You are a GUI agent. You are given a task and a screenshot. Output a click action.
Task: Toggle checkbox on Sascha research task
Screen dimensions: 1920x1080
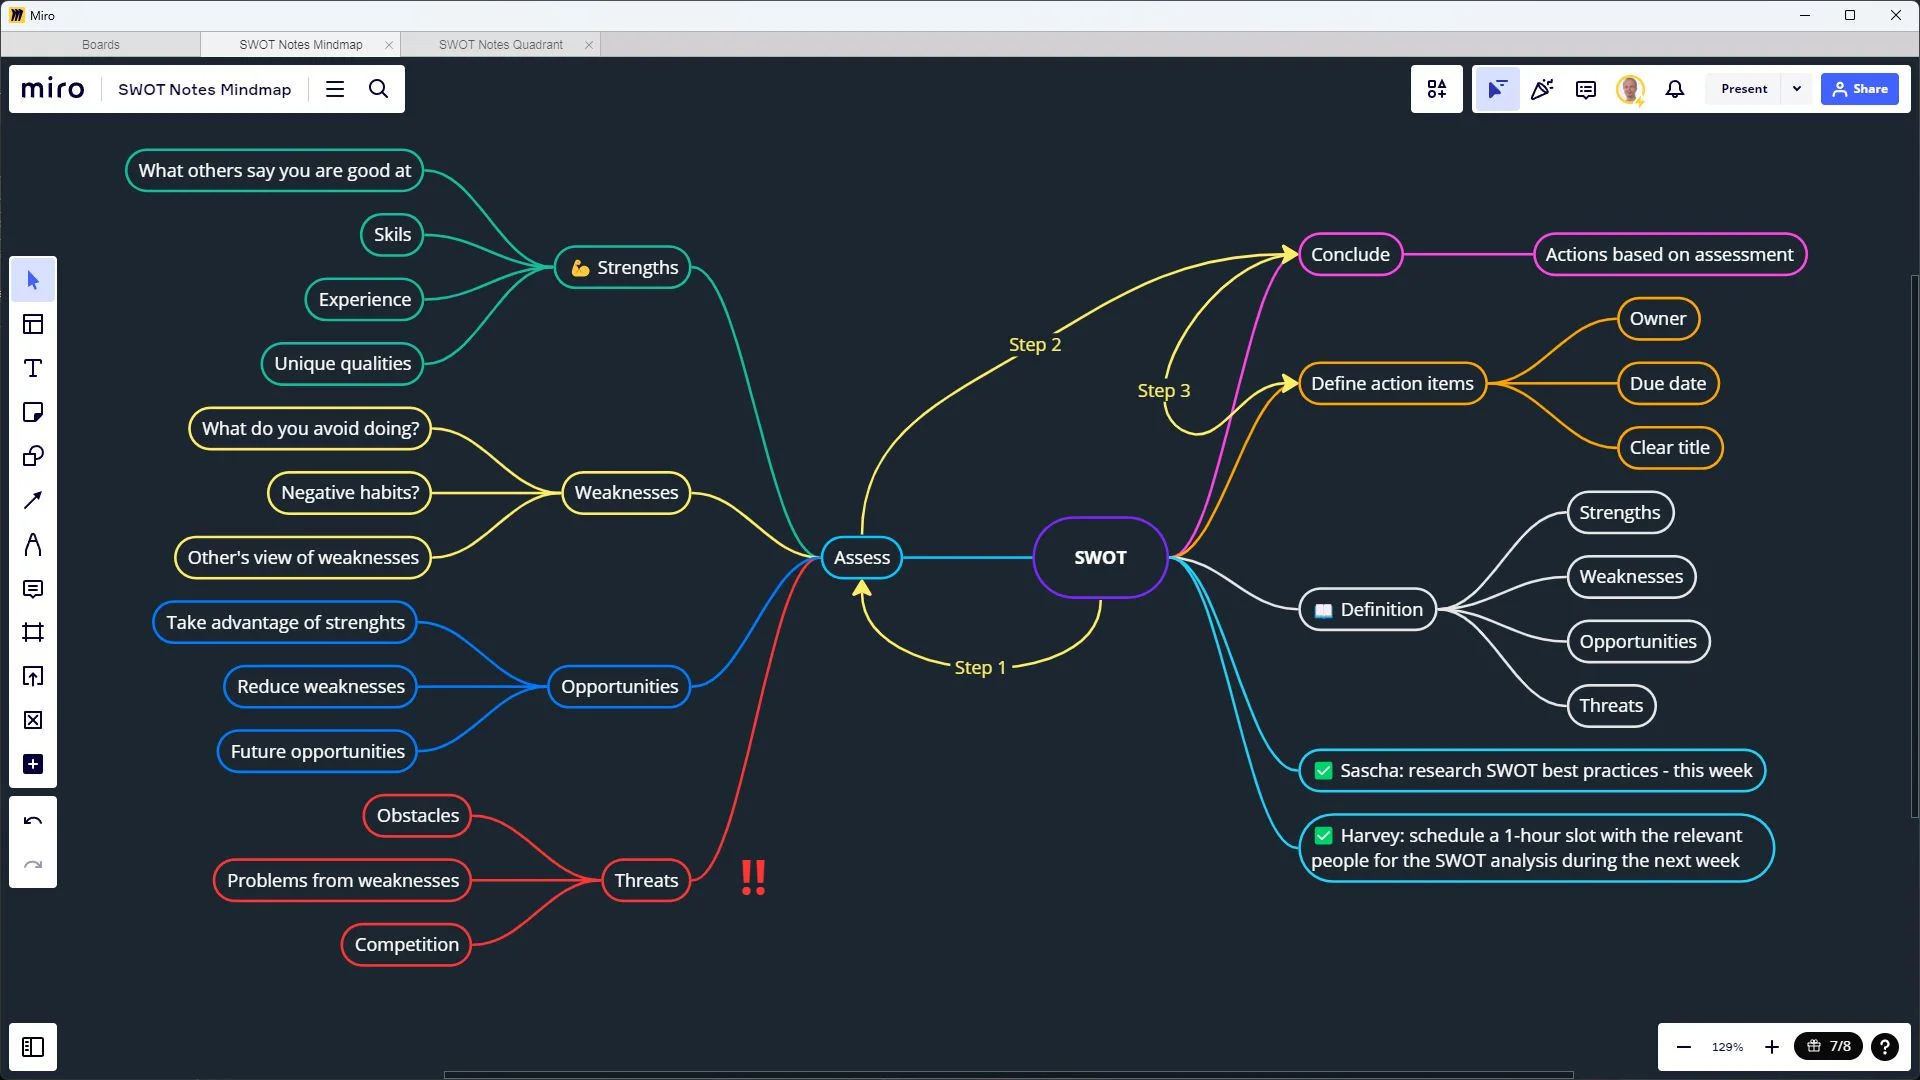pyautogui.click(x=1323, y=771)
